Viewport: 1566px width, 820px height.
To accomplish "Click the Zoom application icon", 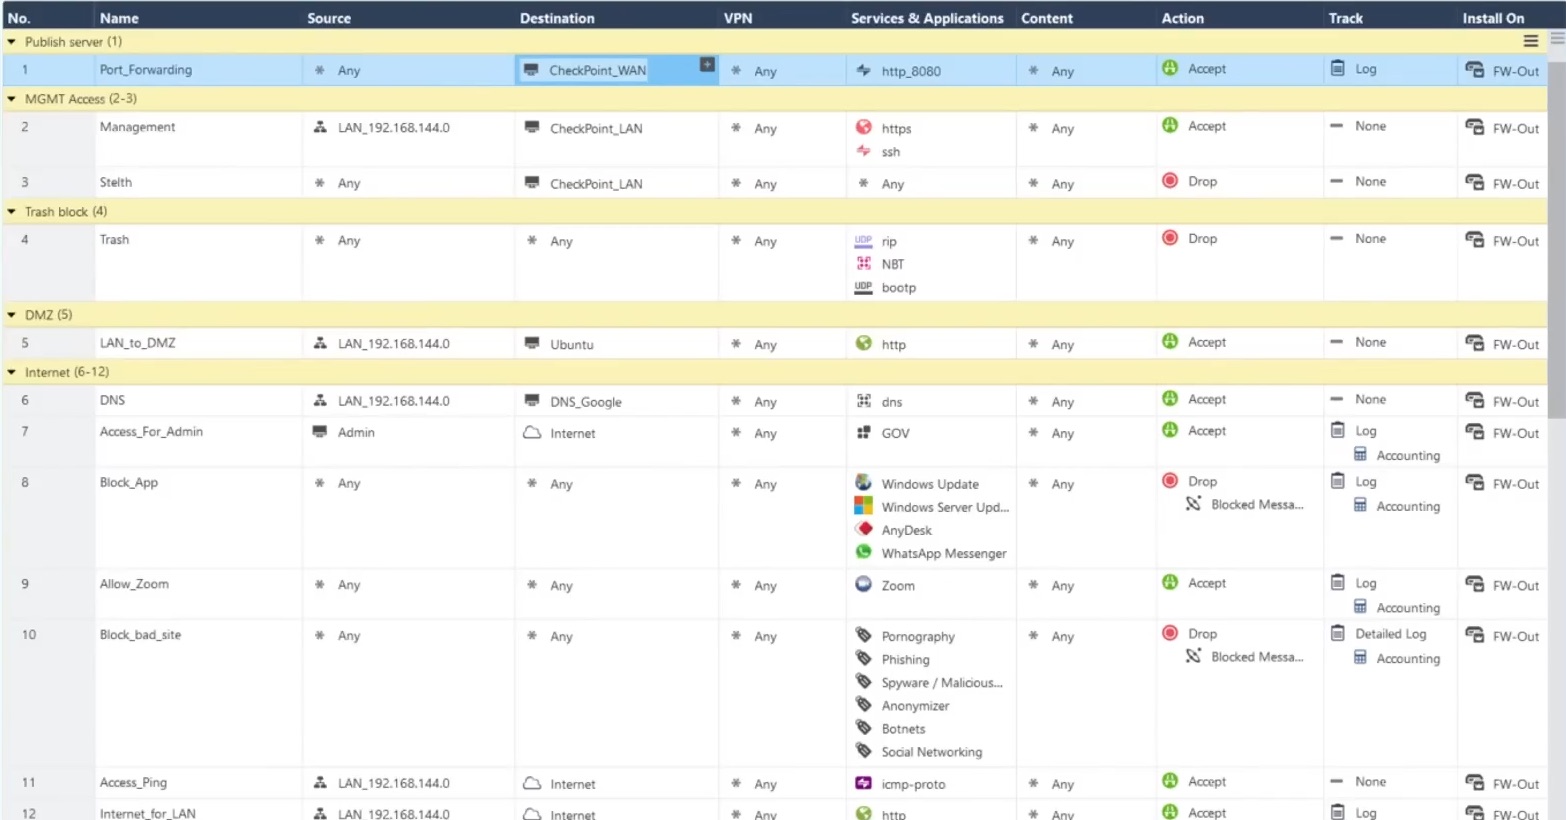I will pos(864,584).
